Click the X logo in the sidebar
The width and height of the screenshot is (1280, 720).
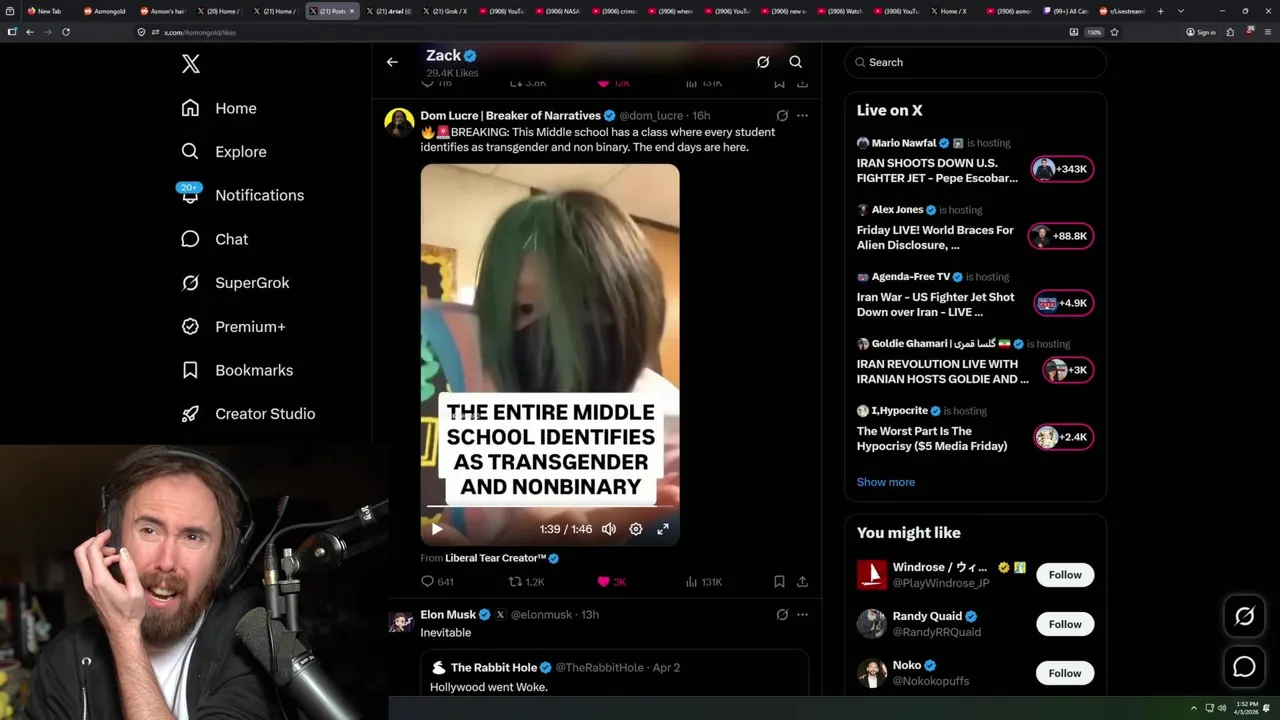191,64
